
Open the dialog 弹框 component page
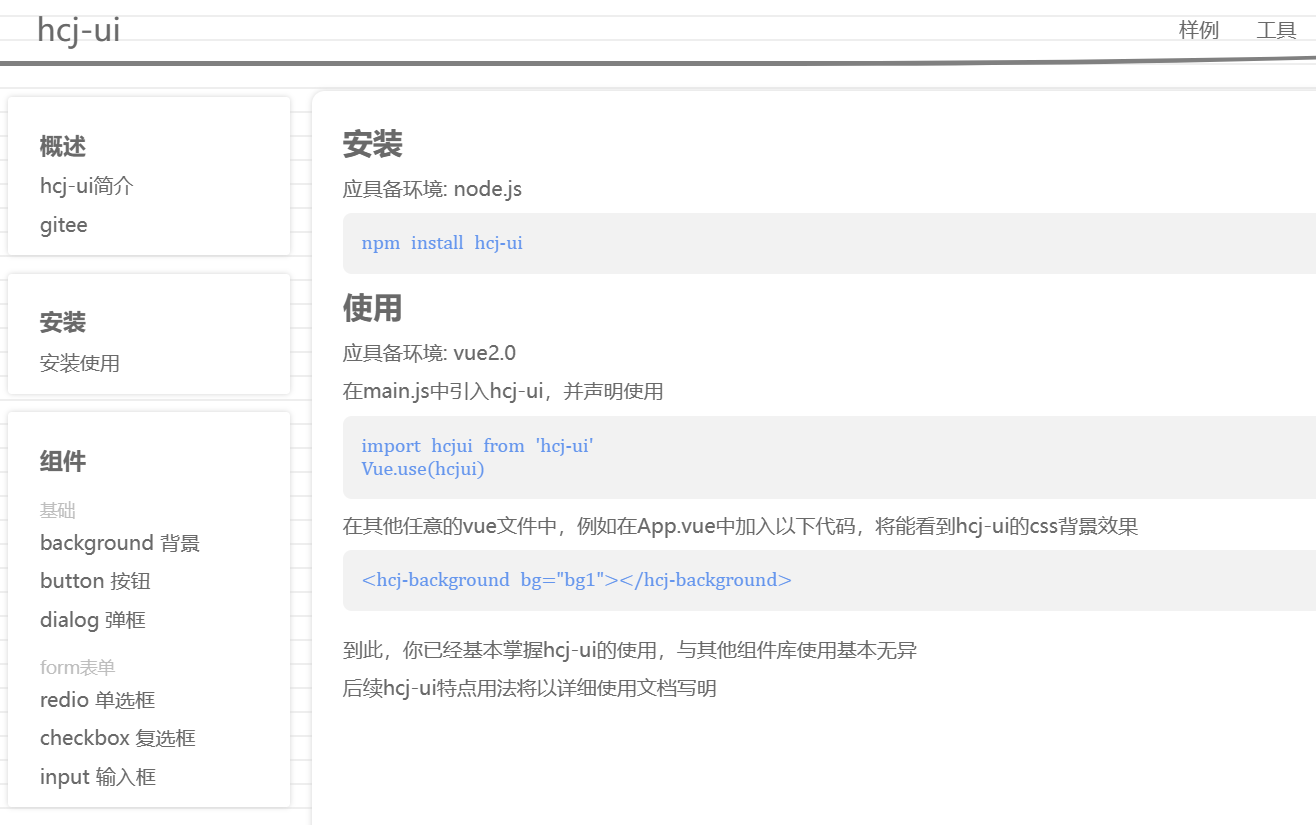pos(93,620)
